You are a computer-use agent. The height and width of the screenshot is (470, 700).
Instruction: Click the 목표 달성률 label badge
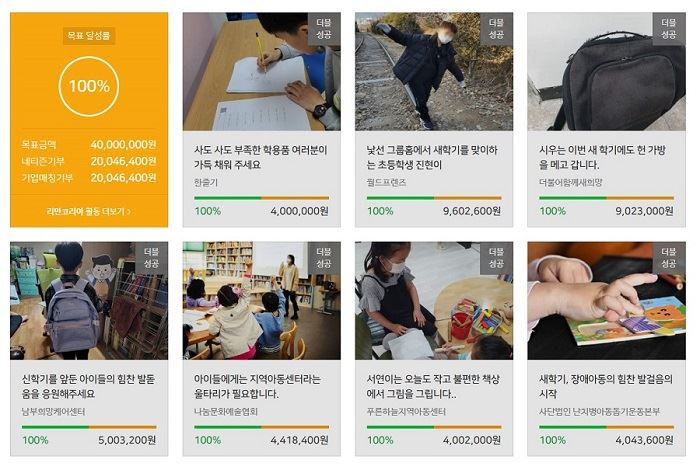pos(89,36)
